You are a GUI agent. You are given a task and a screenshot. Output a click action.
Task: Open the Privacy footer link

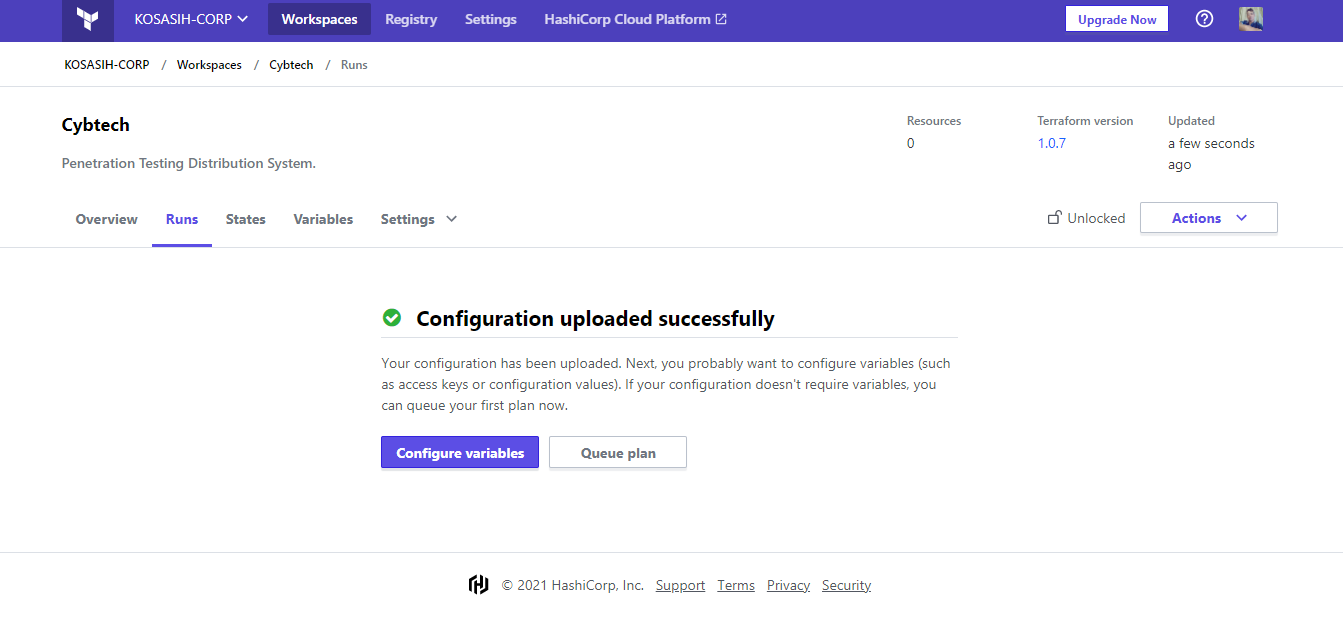point(788,585)
